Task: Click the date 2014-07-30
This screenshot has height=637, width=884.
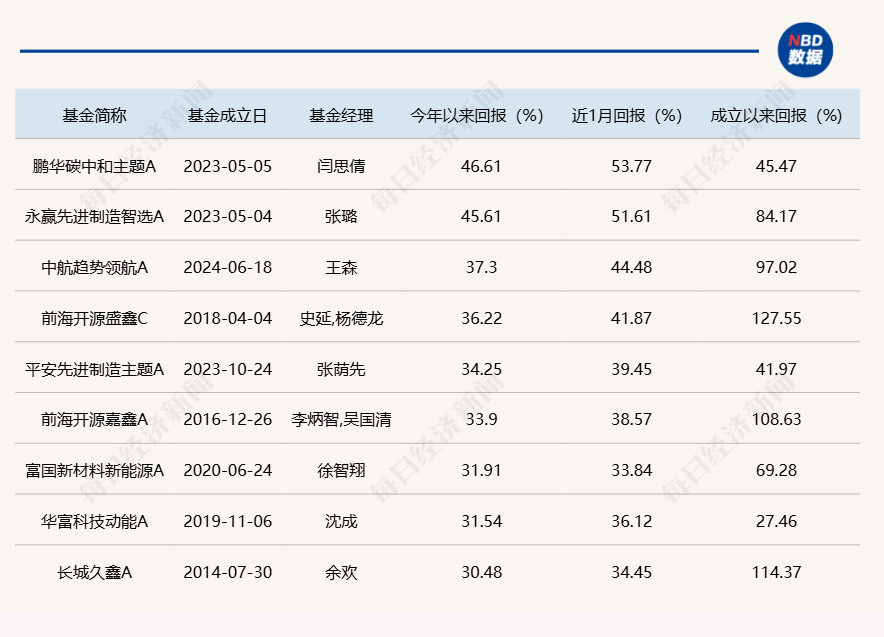Action: (x=227, y=572)
